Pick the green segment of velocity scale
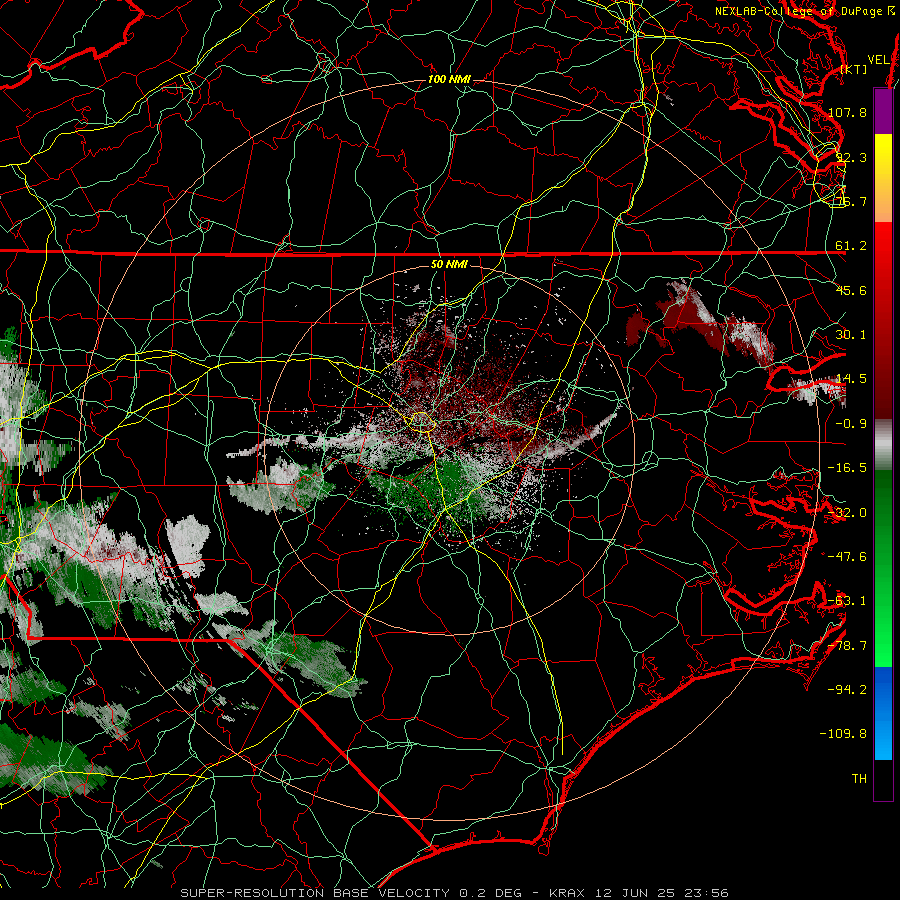The image size is (900, 900). coord(883,569)
